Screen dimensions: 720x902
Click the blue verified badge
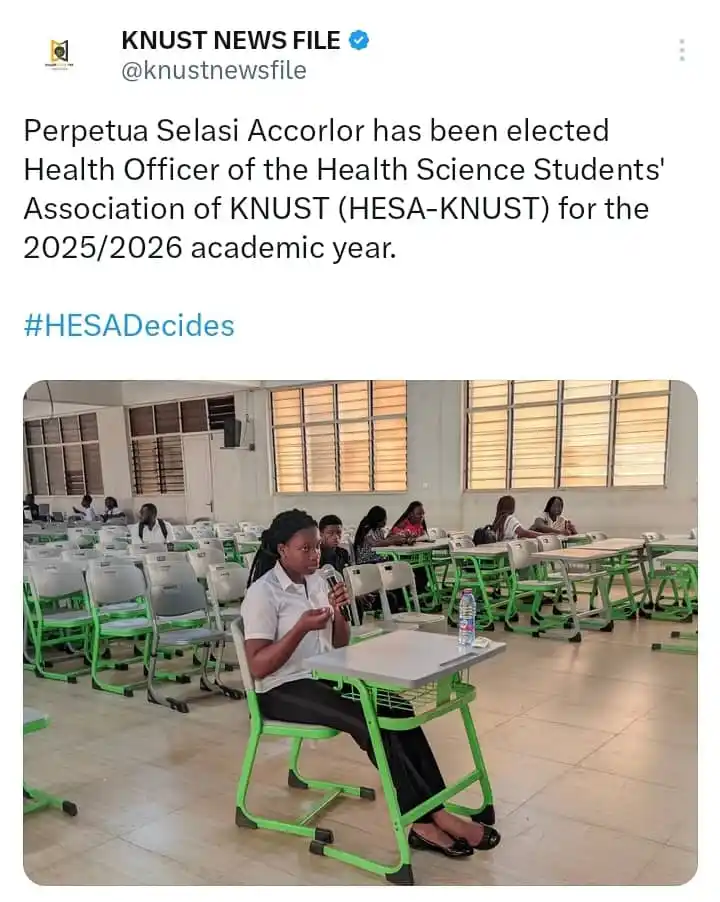tap(359, 40)
